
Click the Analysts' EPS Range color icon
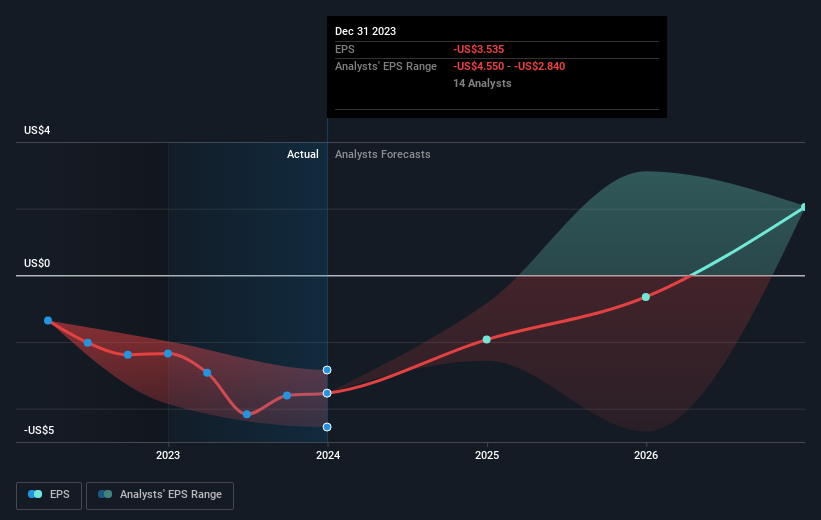[x=105, y=494]
